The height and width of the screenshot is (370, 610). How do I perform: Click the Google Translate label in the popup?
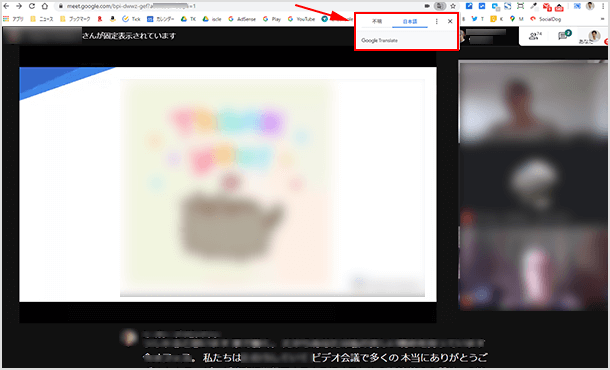tap(379, 40)
